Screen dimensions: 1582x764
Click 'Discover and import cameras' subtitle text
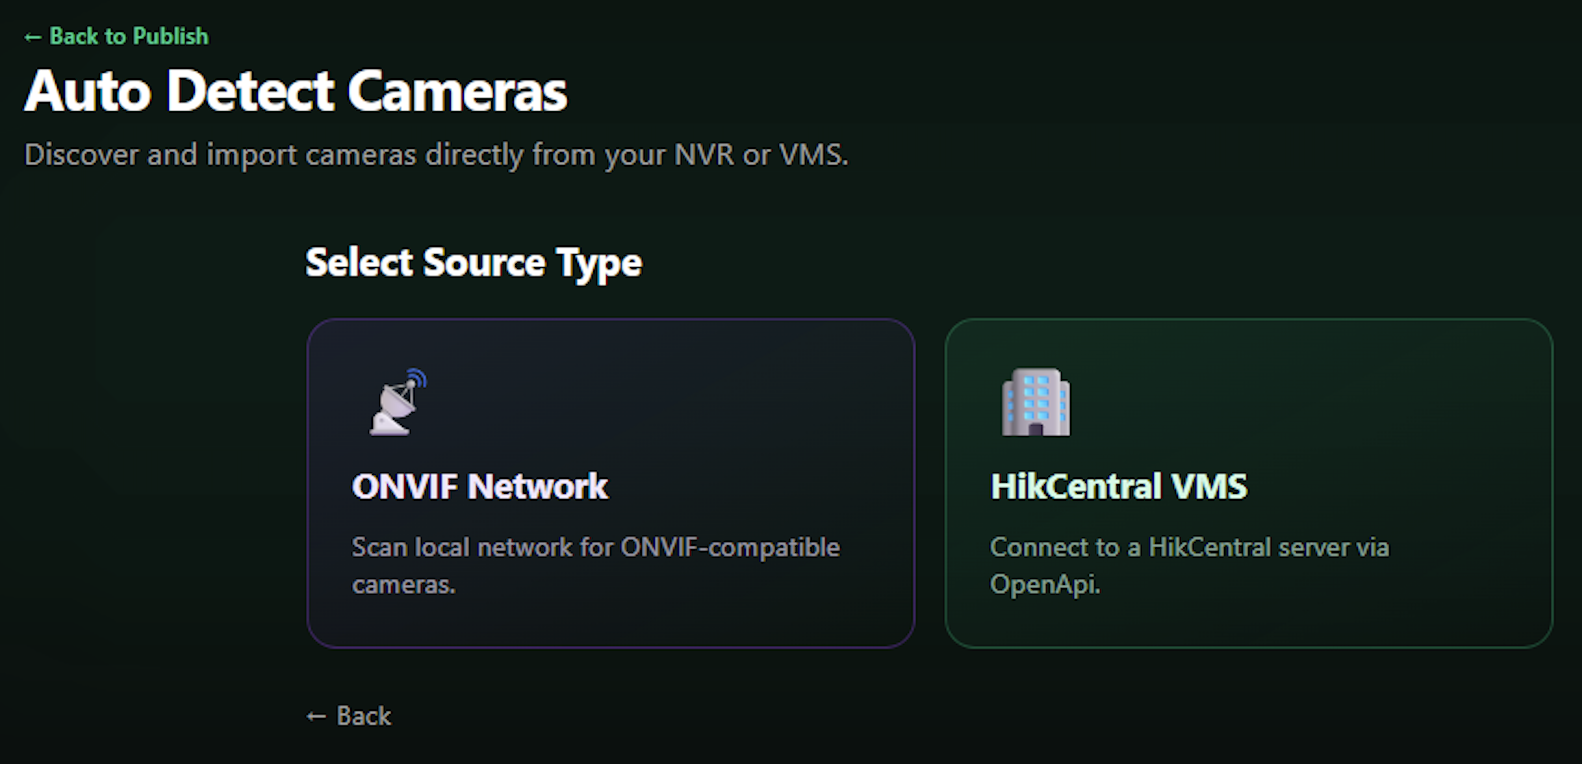436,155
